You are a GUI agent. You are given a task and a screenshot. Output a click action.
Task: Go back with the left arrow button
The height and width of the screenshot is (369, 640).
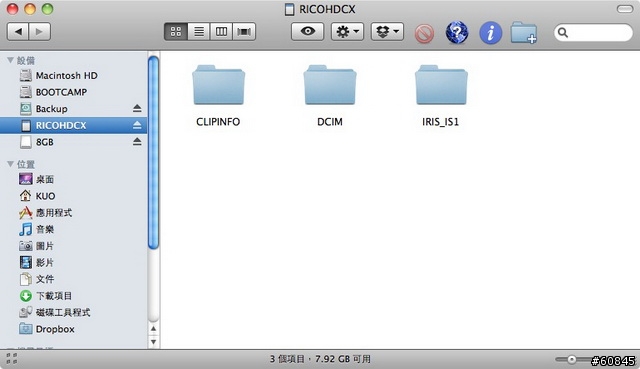(18, 31)
